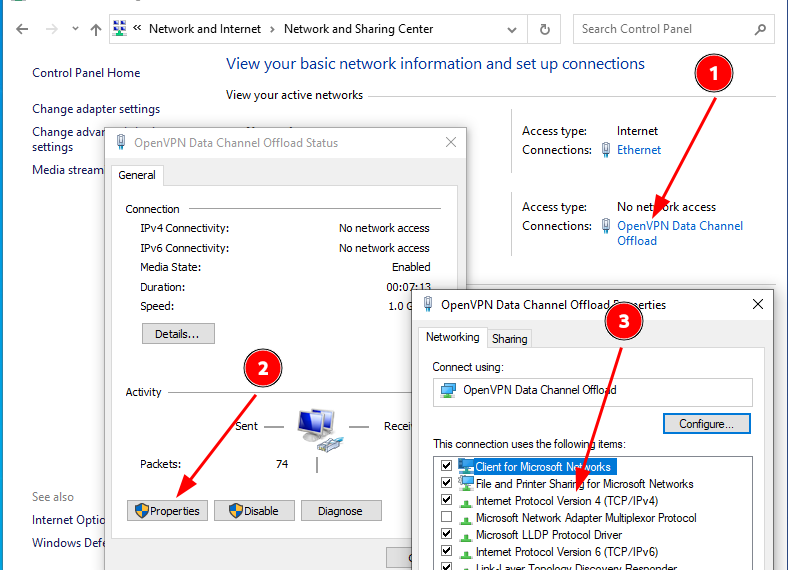Screen dimensions: 788x570
Task: Click shield icon on Disable button
Action: pos(236,511)
